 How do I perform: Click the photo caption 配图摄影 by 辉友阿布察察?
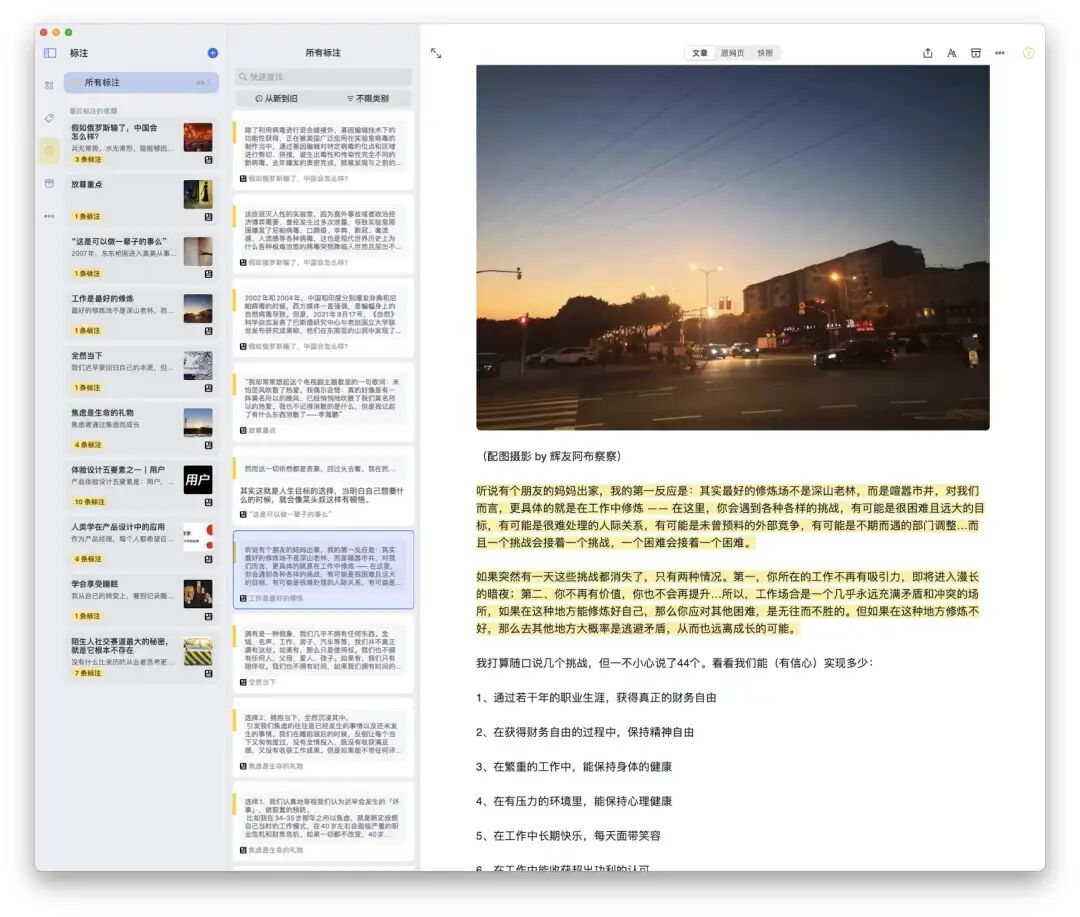coord(550,456)
